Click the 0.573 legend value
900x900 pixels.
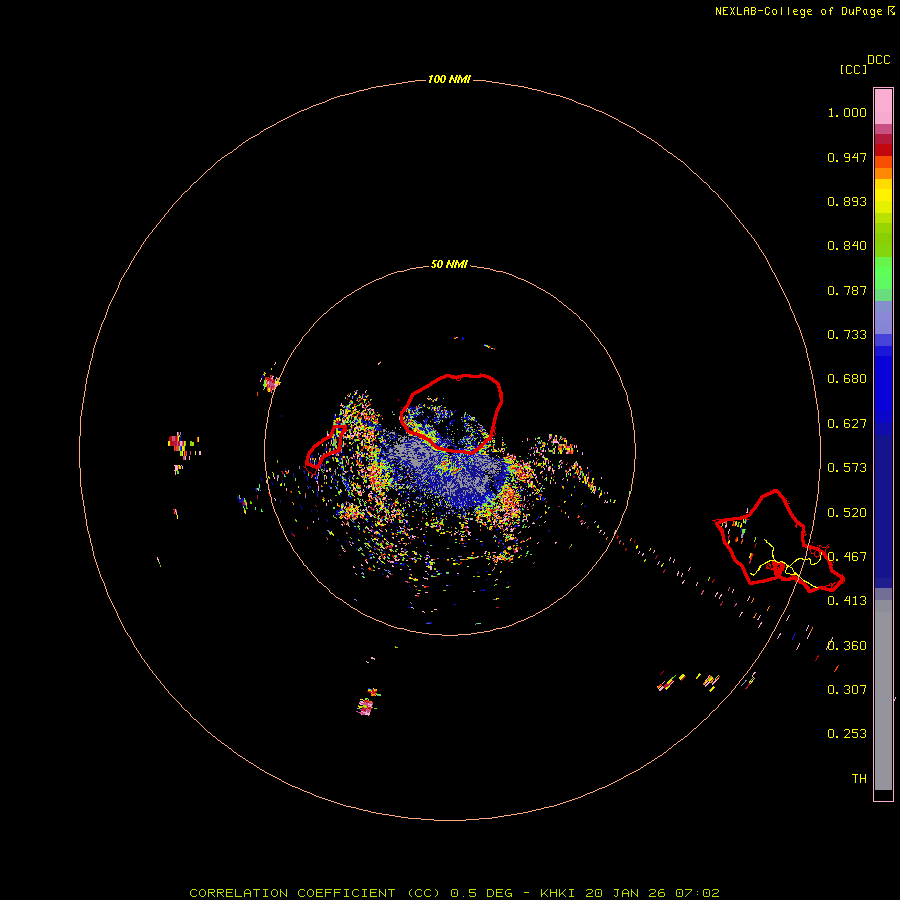847,468
